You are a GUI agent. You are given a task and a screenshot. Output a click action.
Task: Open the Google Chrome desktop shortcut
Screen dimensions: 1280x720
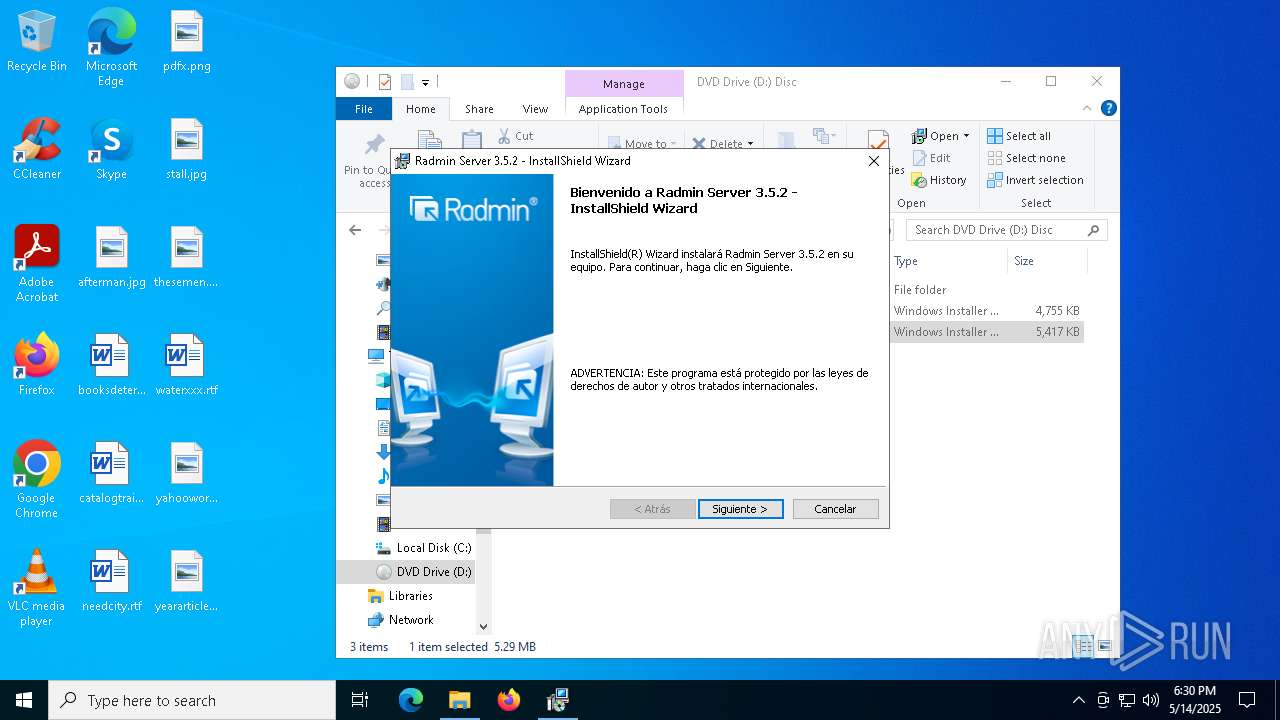(x=37, y=480)
